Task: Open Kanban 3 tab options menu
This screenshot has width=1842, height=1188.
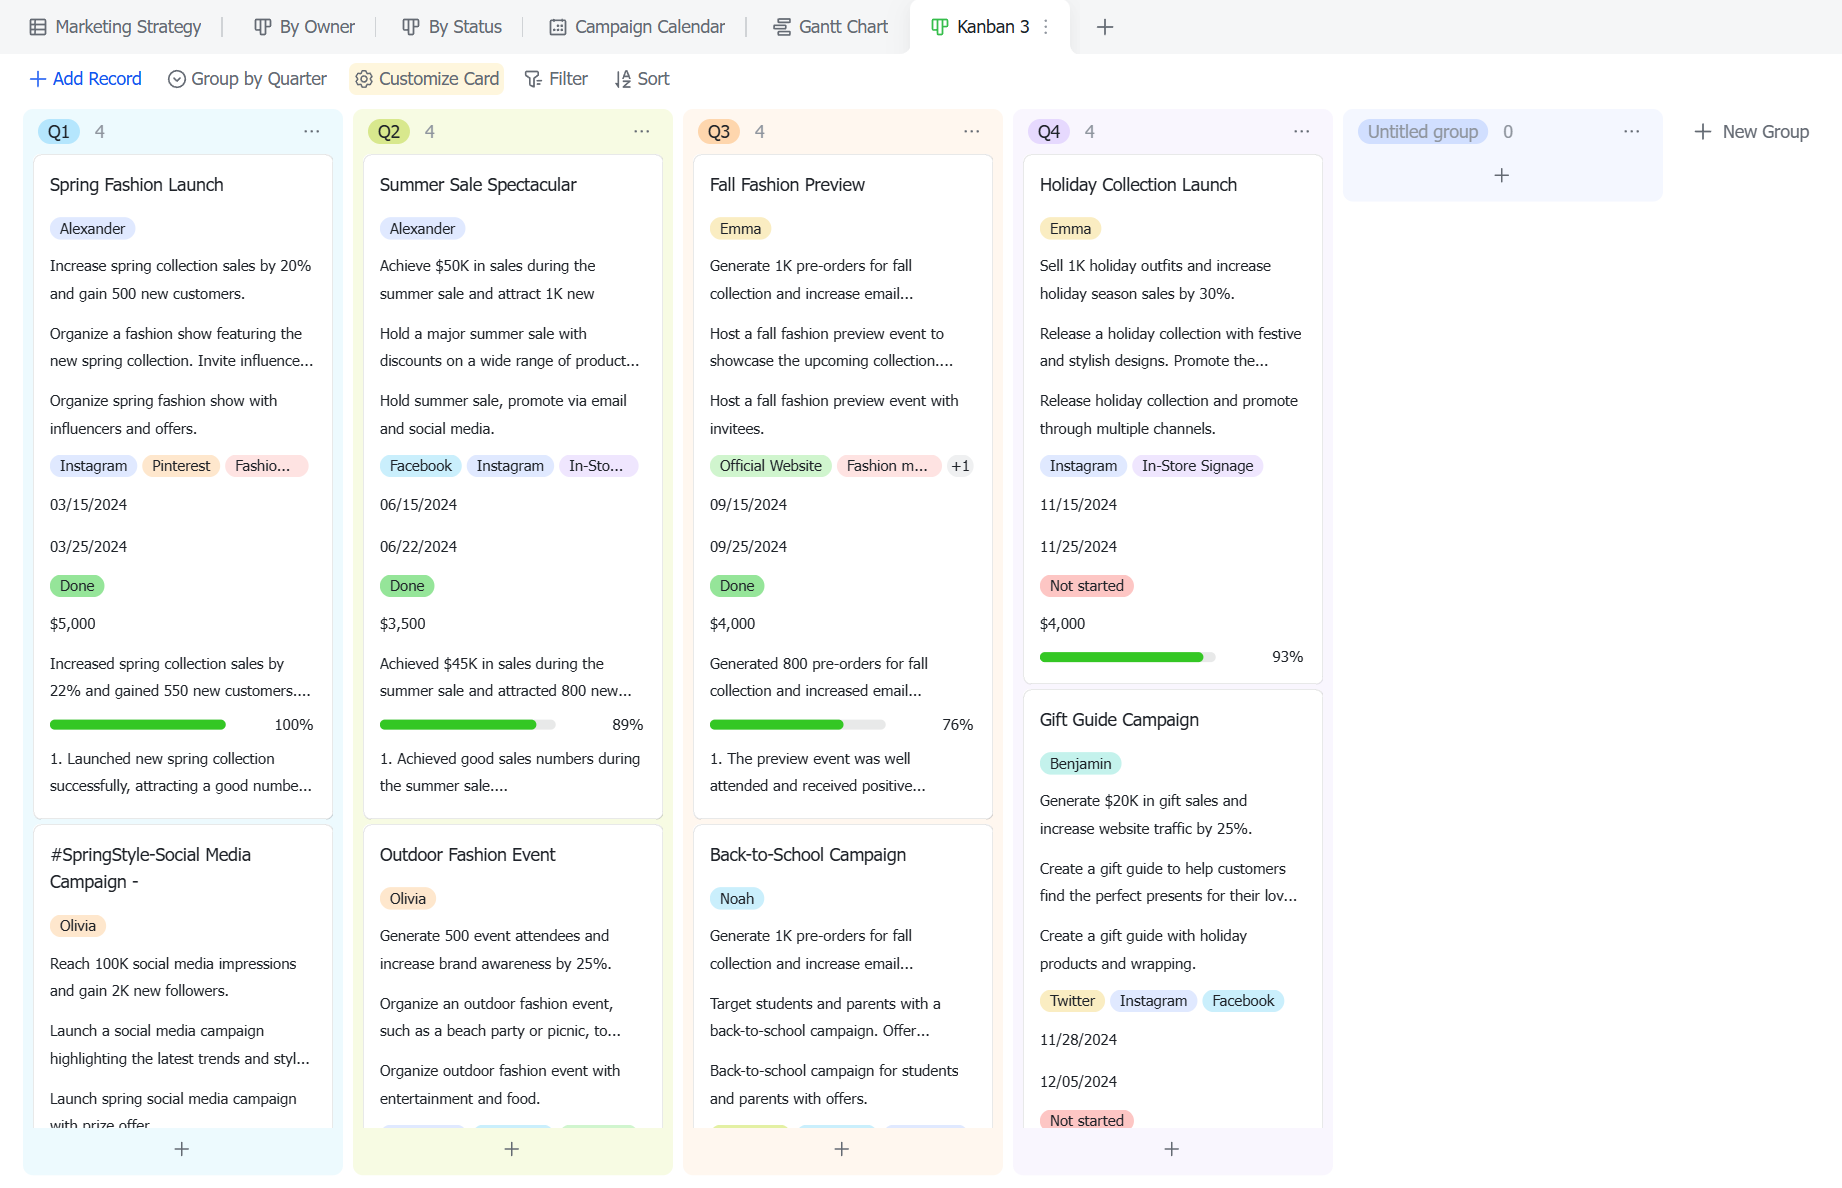Action: click(x=1046, y=27)
